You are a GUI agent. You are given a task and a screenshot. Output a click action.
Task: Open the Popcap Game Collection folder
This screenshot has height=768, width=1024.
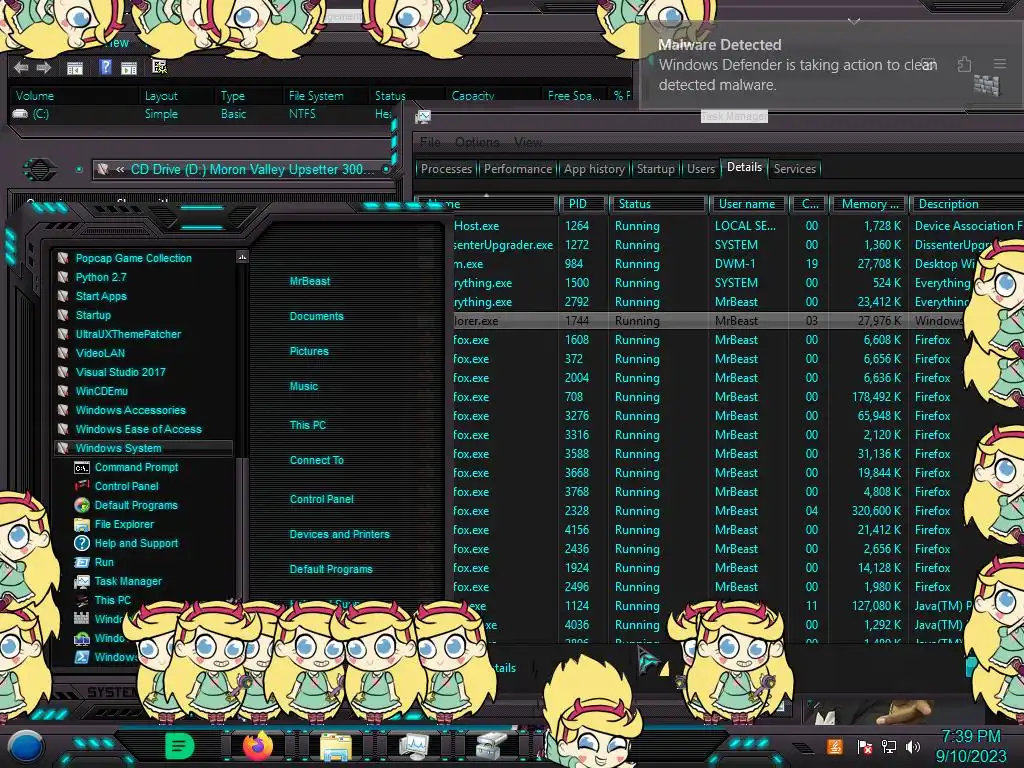(x=133, y=258)
